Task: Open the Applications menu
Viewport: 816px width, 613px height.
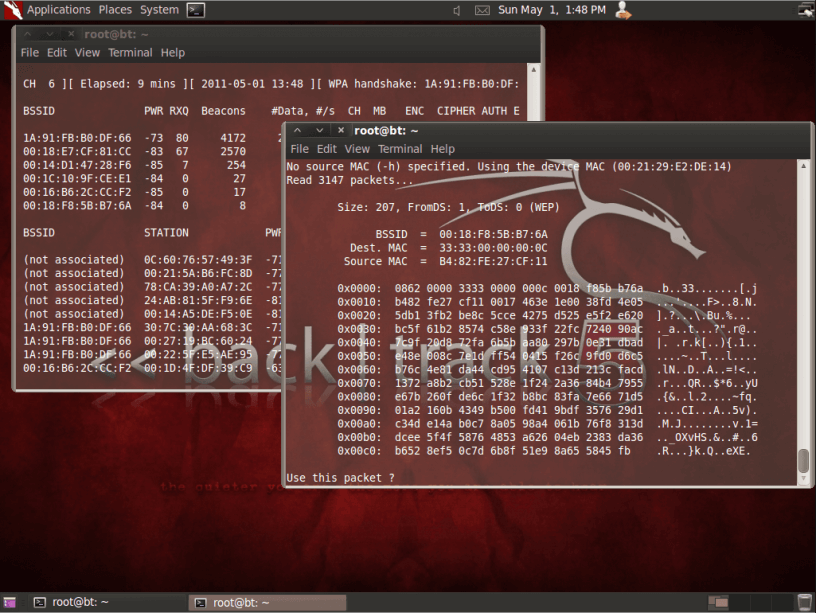Action: [58, 9]
